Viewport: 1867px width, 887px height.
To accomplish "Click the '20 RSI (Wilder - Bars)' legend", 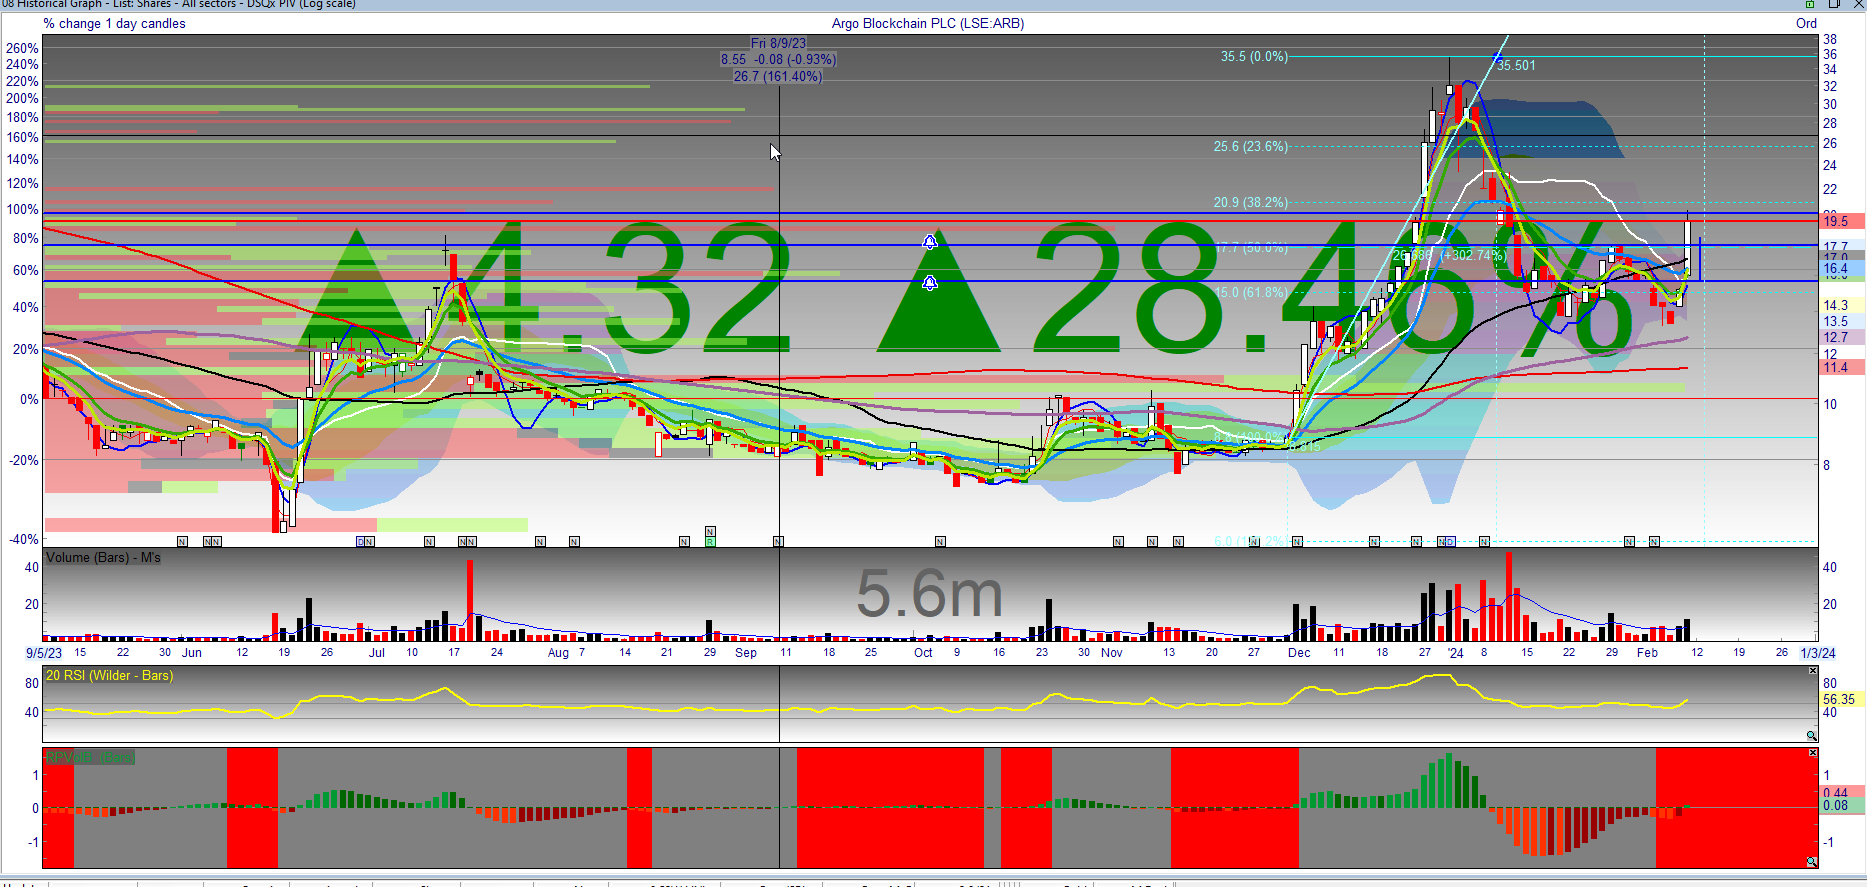I will (109, 676).
